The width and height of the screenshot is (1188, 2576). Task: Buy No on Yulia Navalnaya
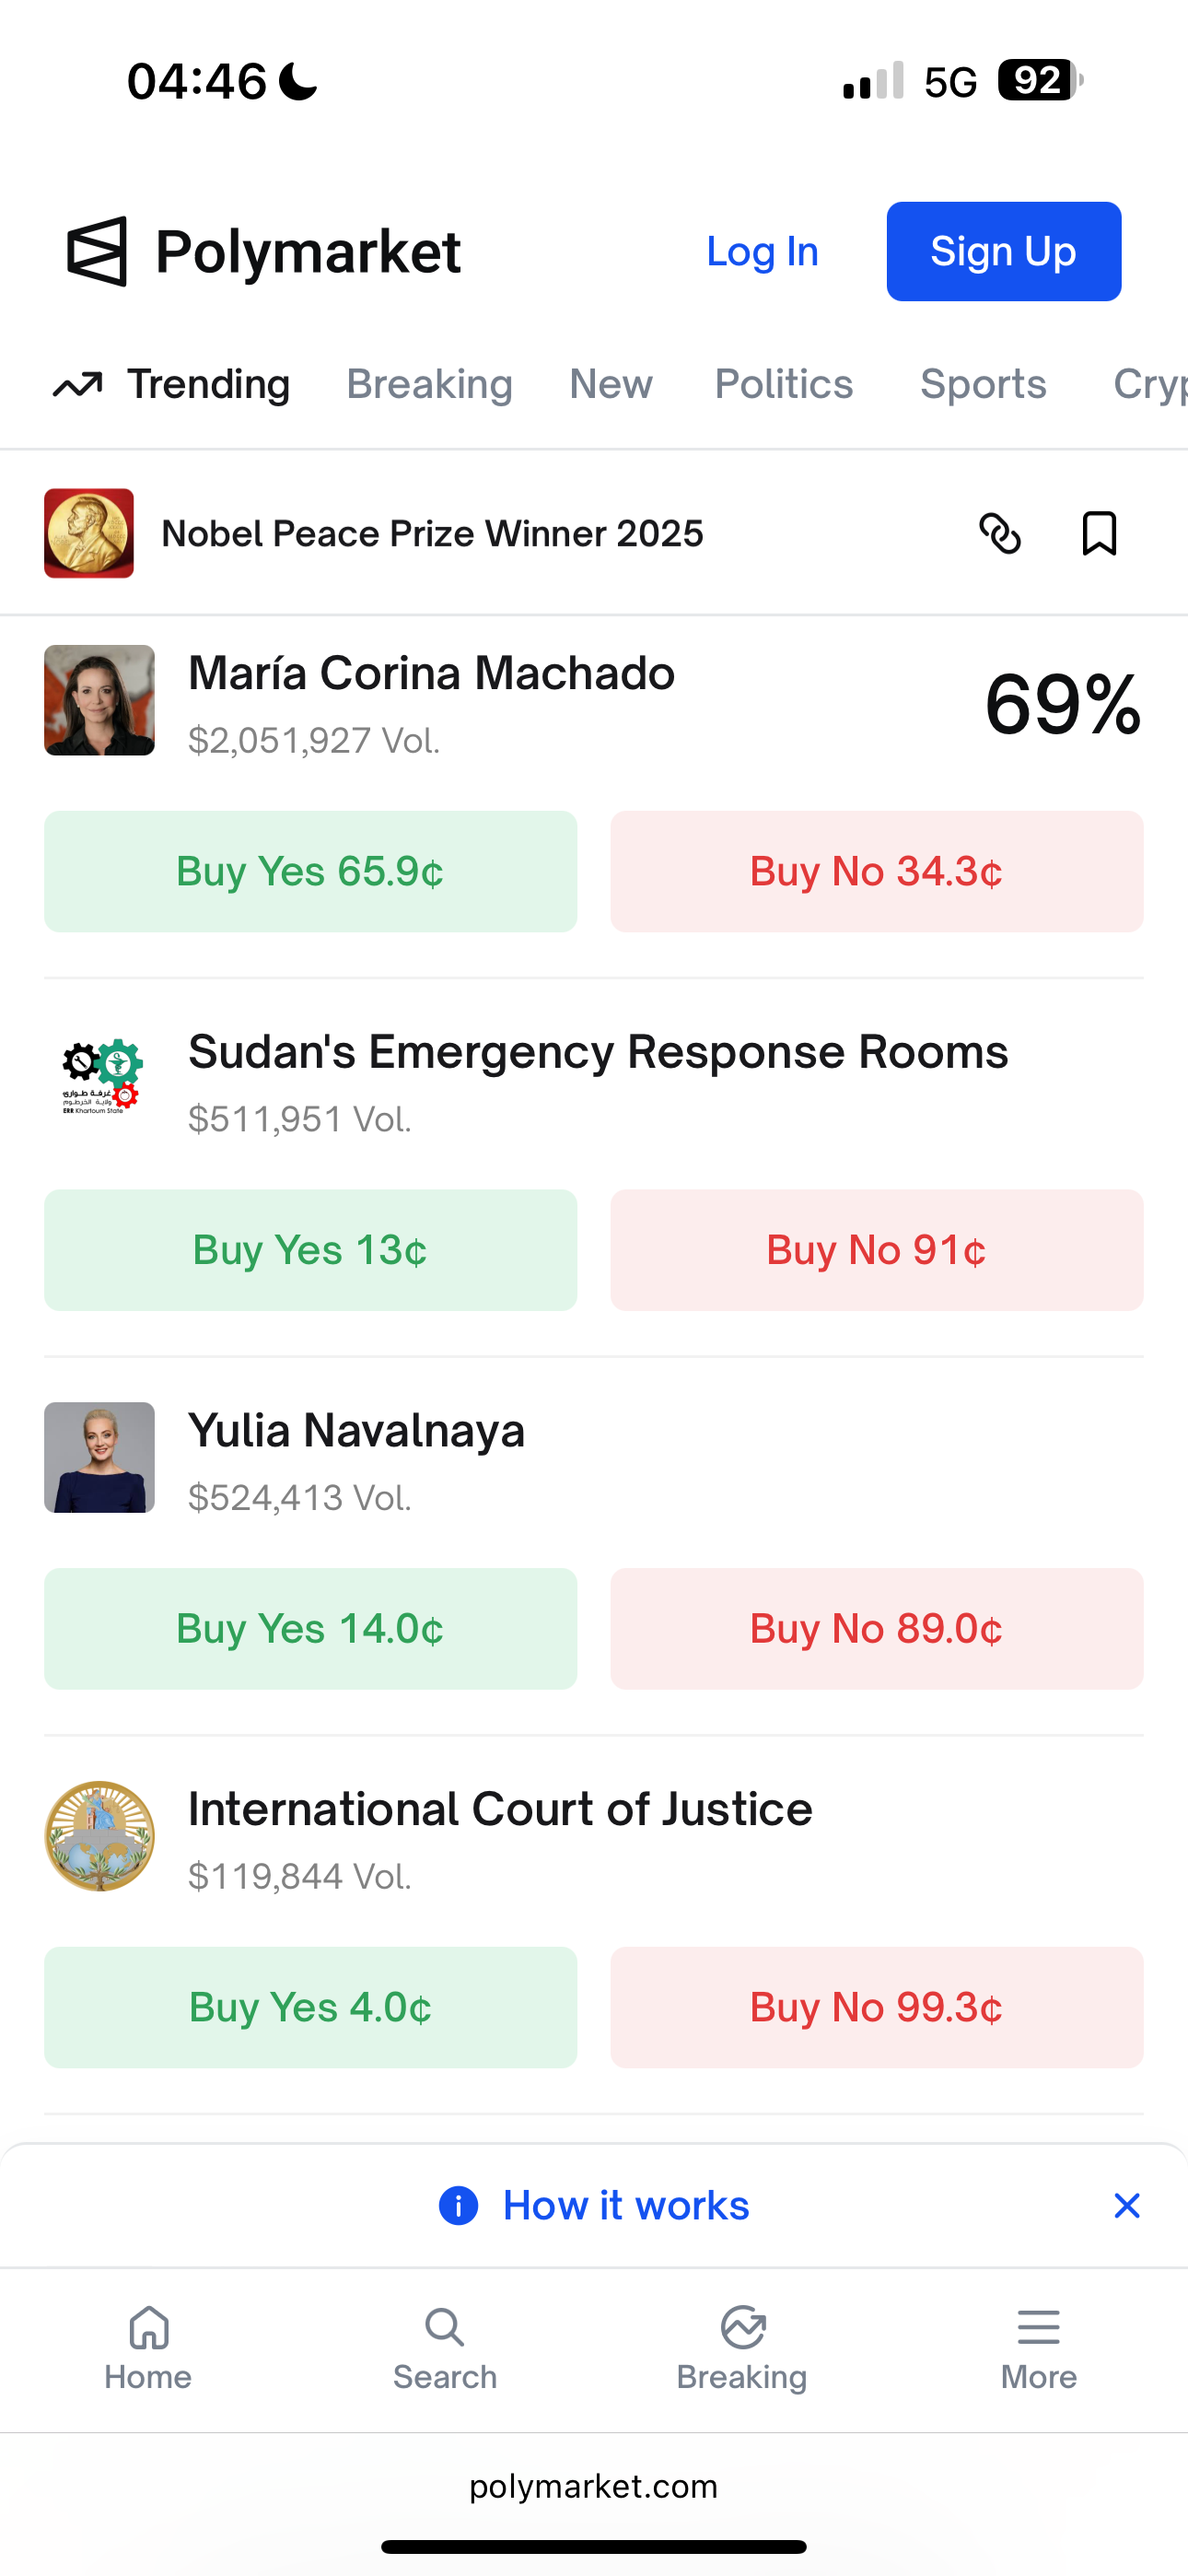click(x=876, y=1628)
